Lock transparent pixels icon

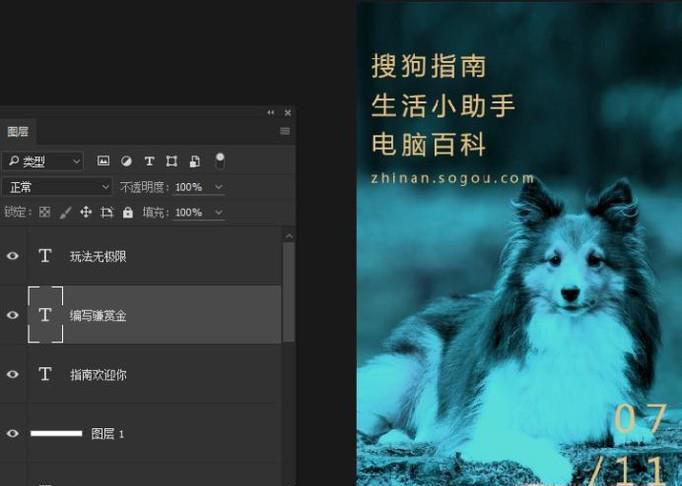point(44,212)
